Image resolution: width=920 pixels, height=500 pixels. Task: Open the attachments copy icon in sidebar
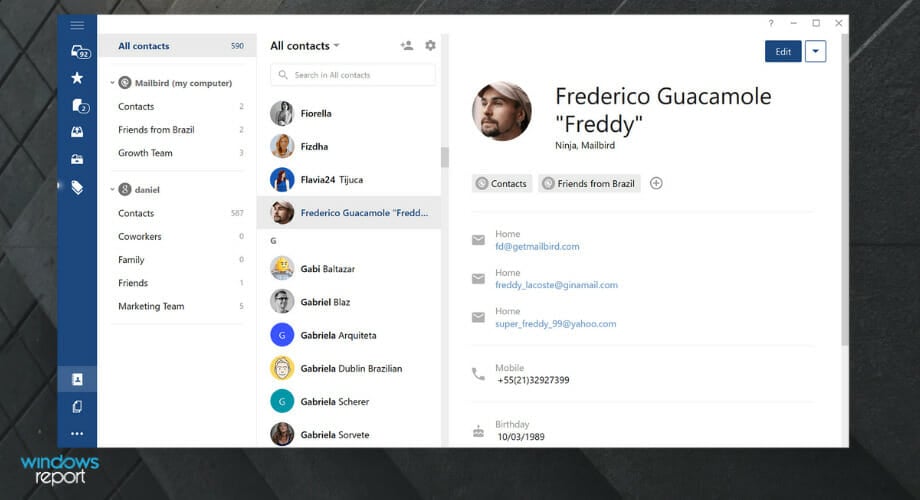pyautogui.click(x=77, y=407)
